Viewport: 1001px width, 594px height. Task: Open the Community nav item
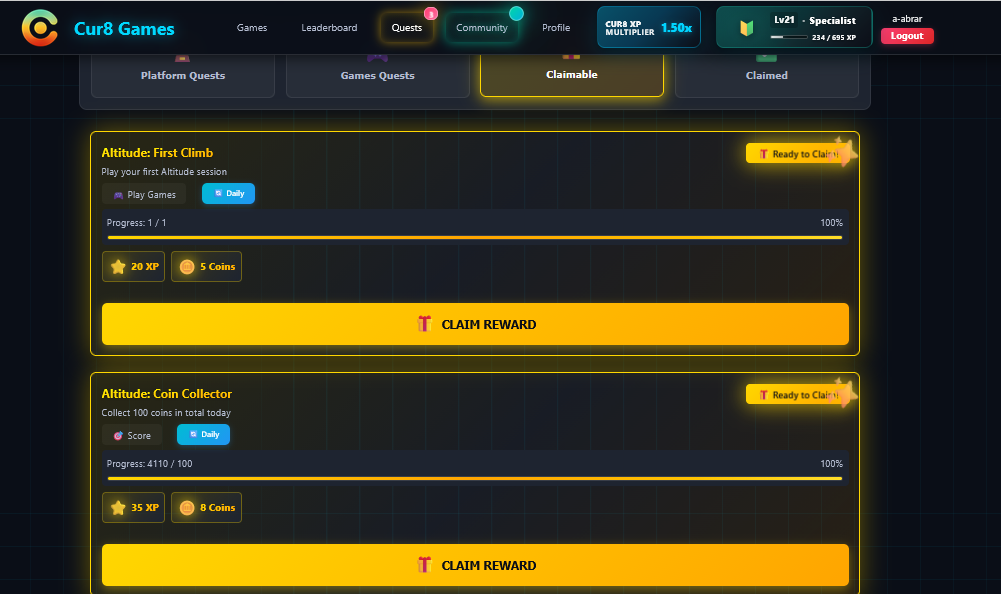[481, 27]
